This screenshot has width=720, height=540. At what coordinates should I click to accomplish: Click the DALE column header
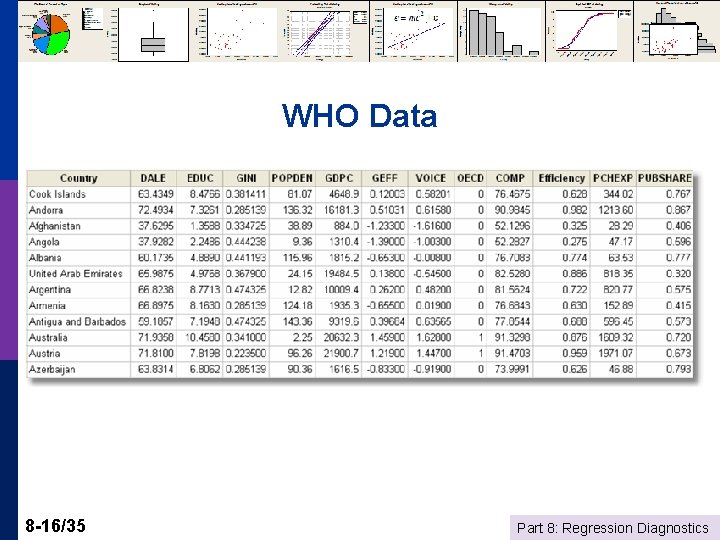pos(153,178)
